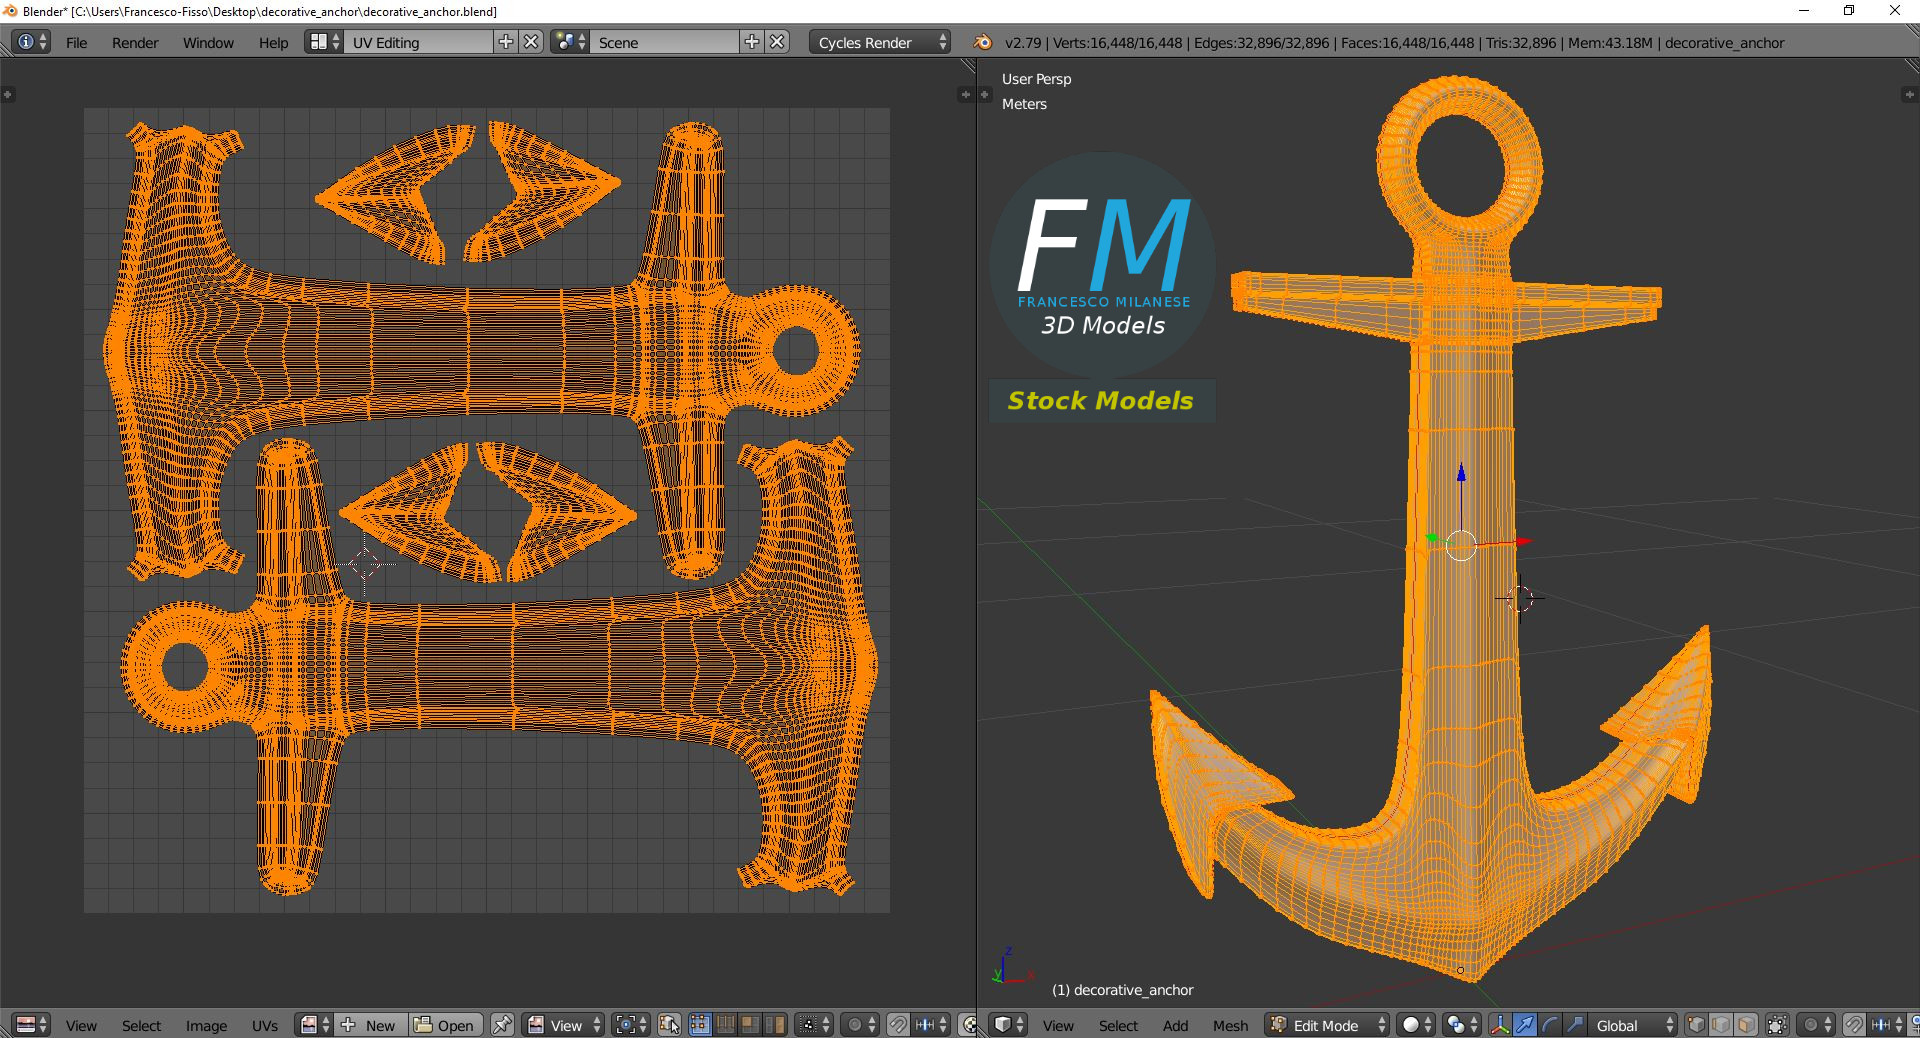1920x1038 pixels.
Task: Open the Edit Mode dropdown
Action: point(1328,1025)
